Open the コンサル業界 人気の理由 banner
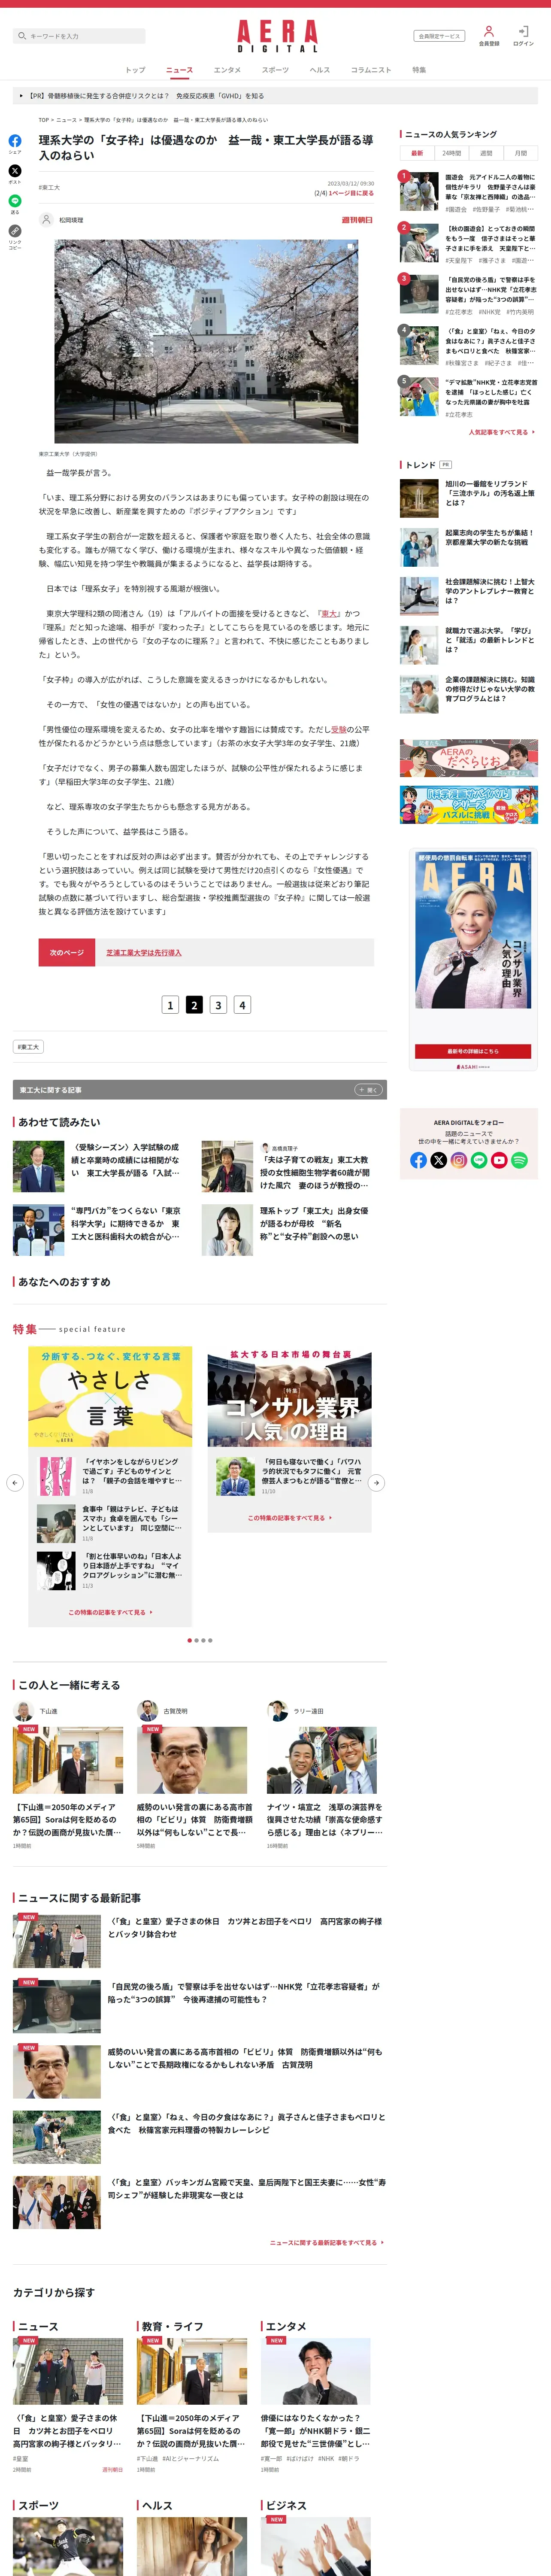 coord(290,1398)
